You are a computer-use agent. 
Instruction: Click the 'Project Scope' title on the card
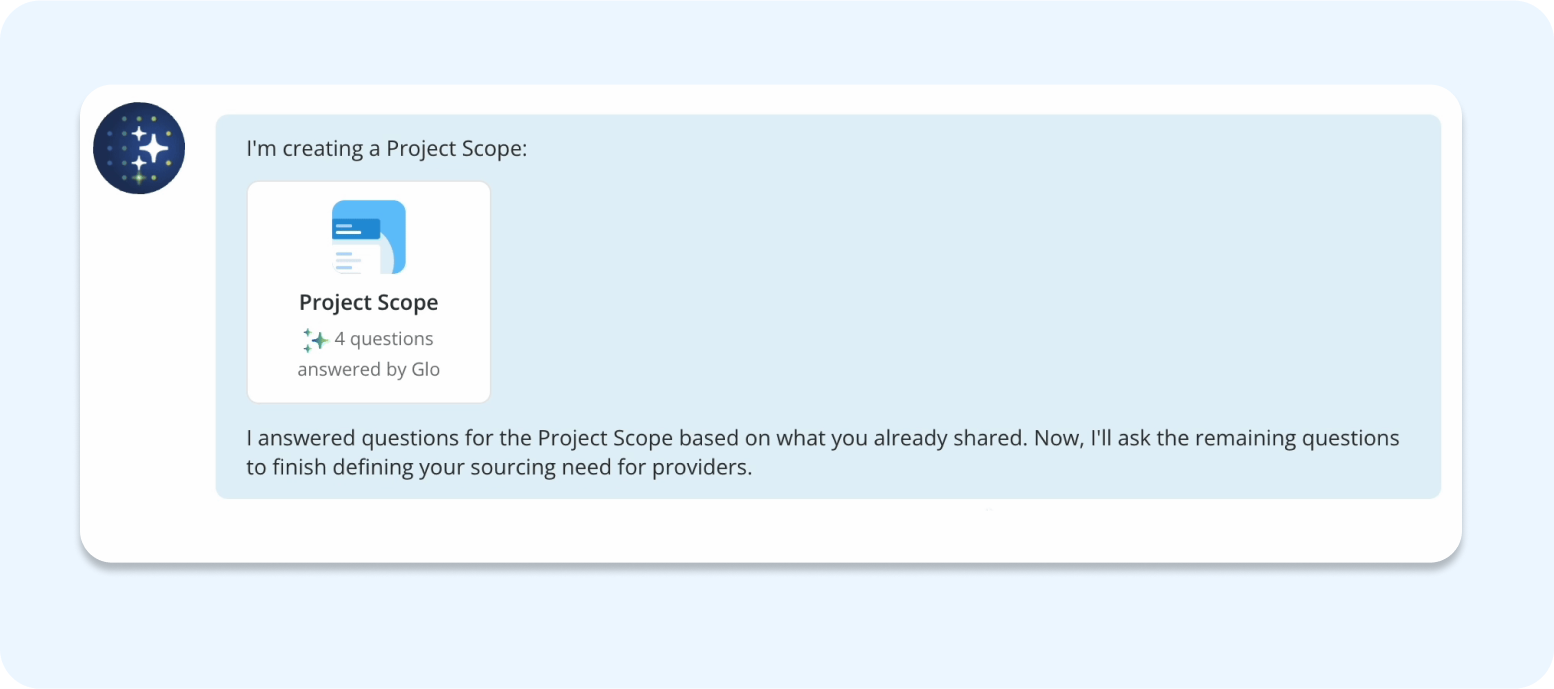(x=368, y=302)
